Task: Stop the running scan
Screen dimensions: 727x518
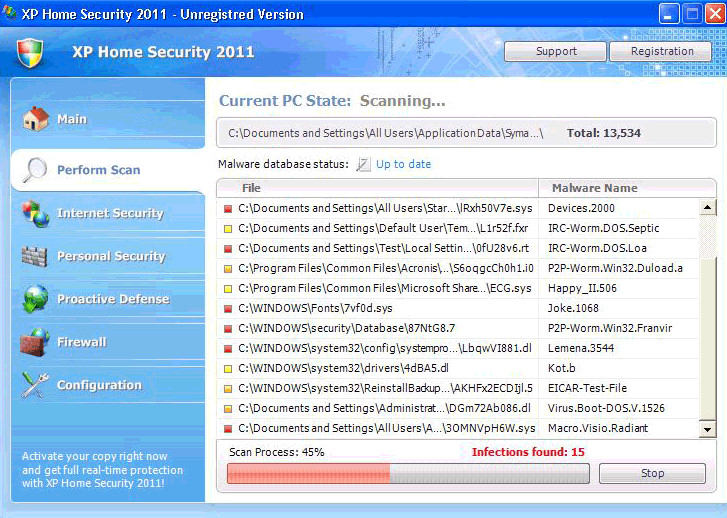Action: point(652,473)
